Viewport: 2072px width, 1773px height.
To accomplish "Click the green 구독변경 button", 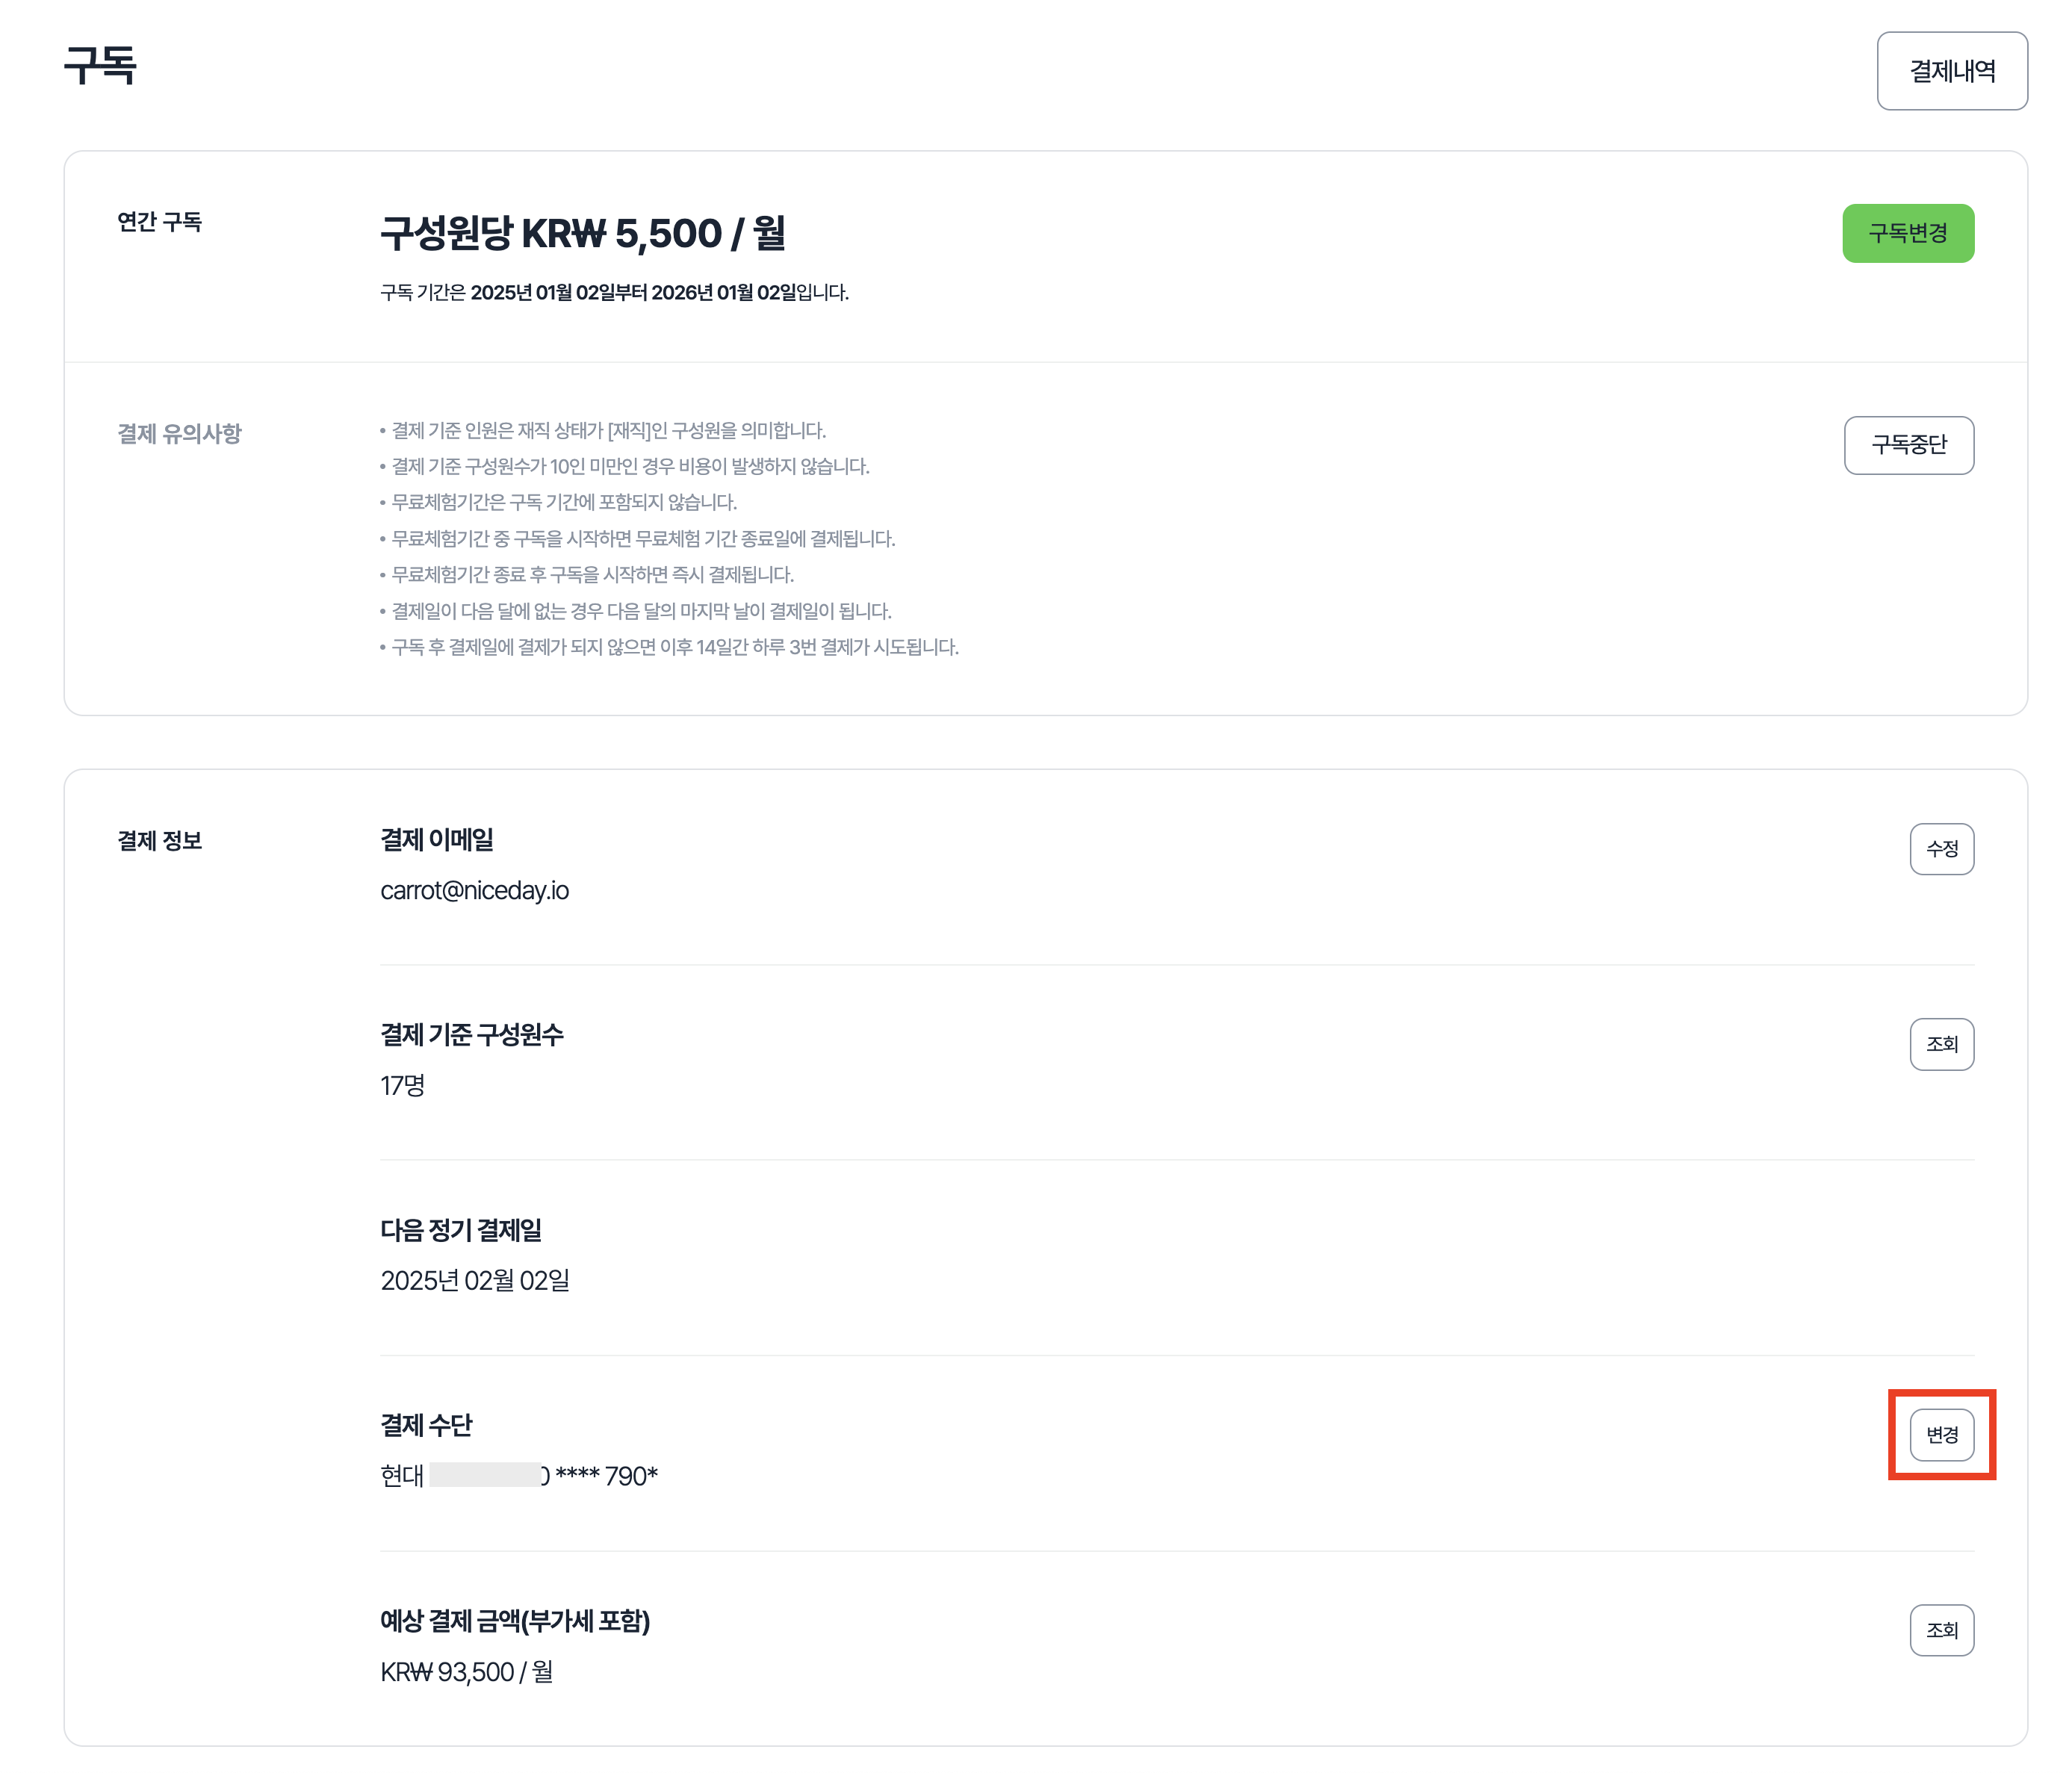I will pos(1907,233).
